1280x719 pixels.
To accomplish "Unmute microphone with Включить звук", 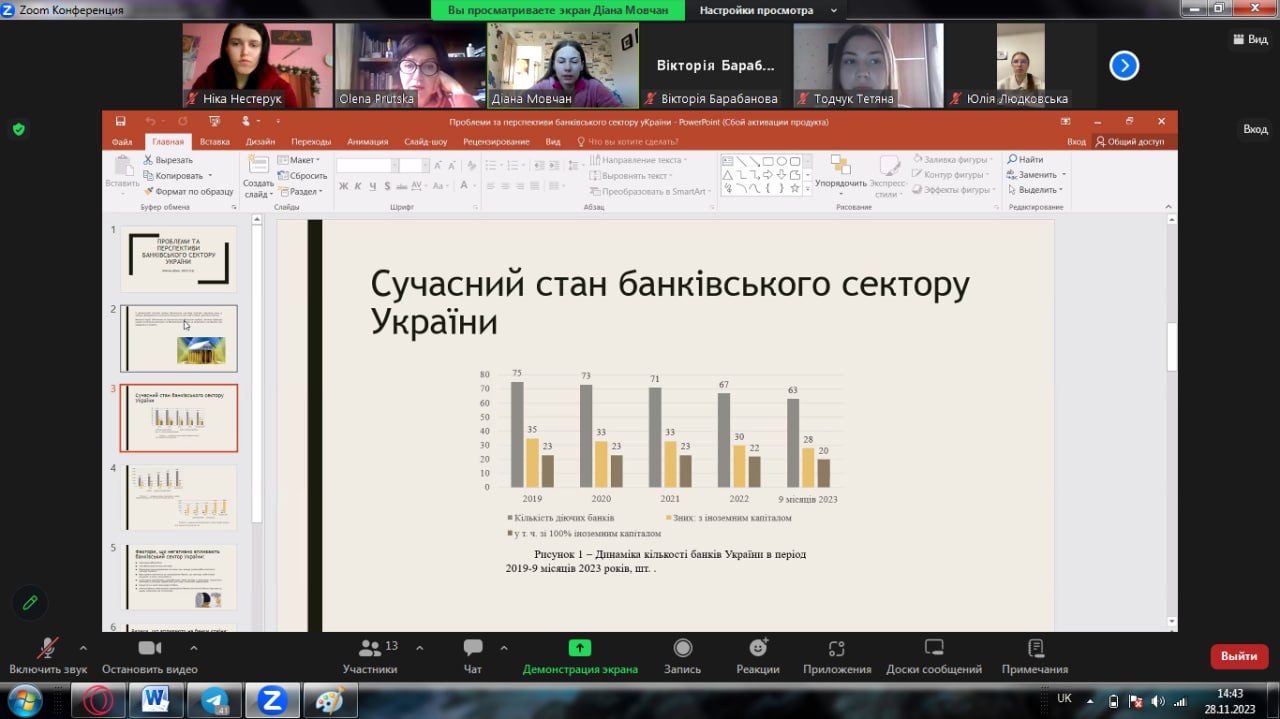I will point(47,655).
